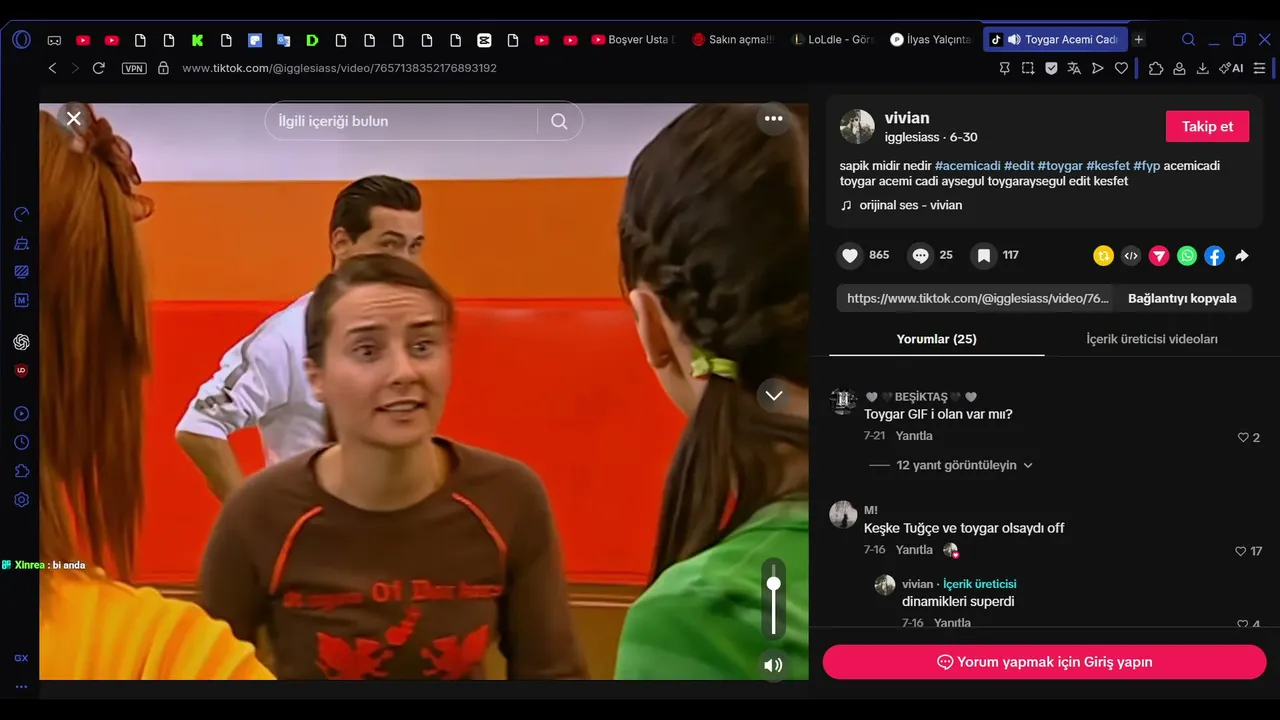Open the ad blocker shield icon
1280x720 pixels.
coord(1051,68)
